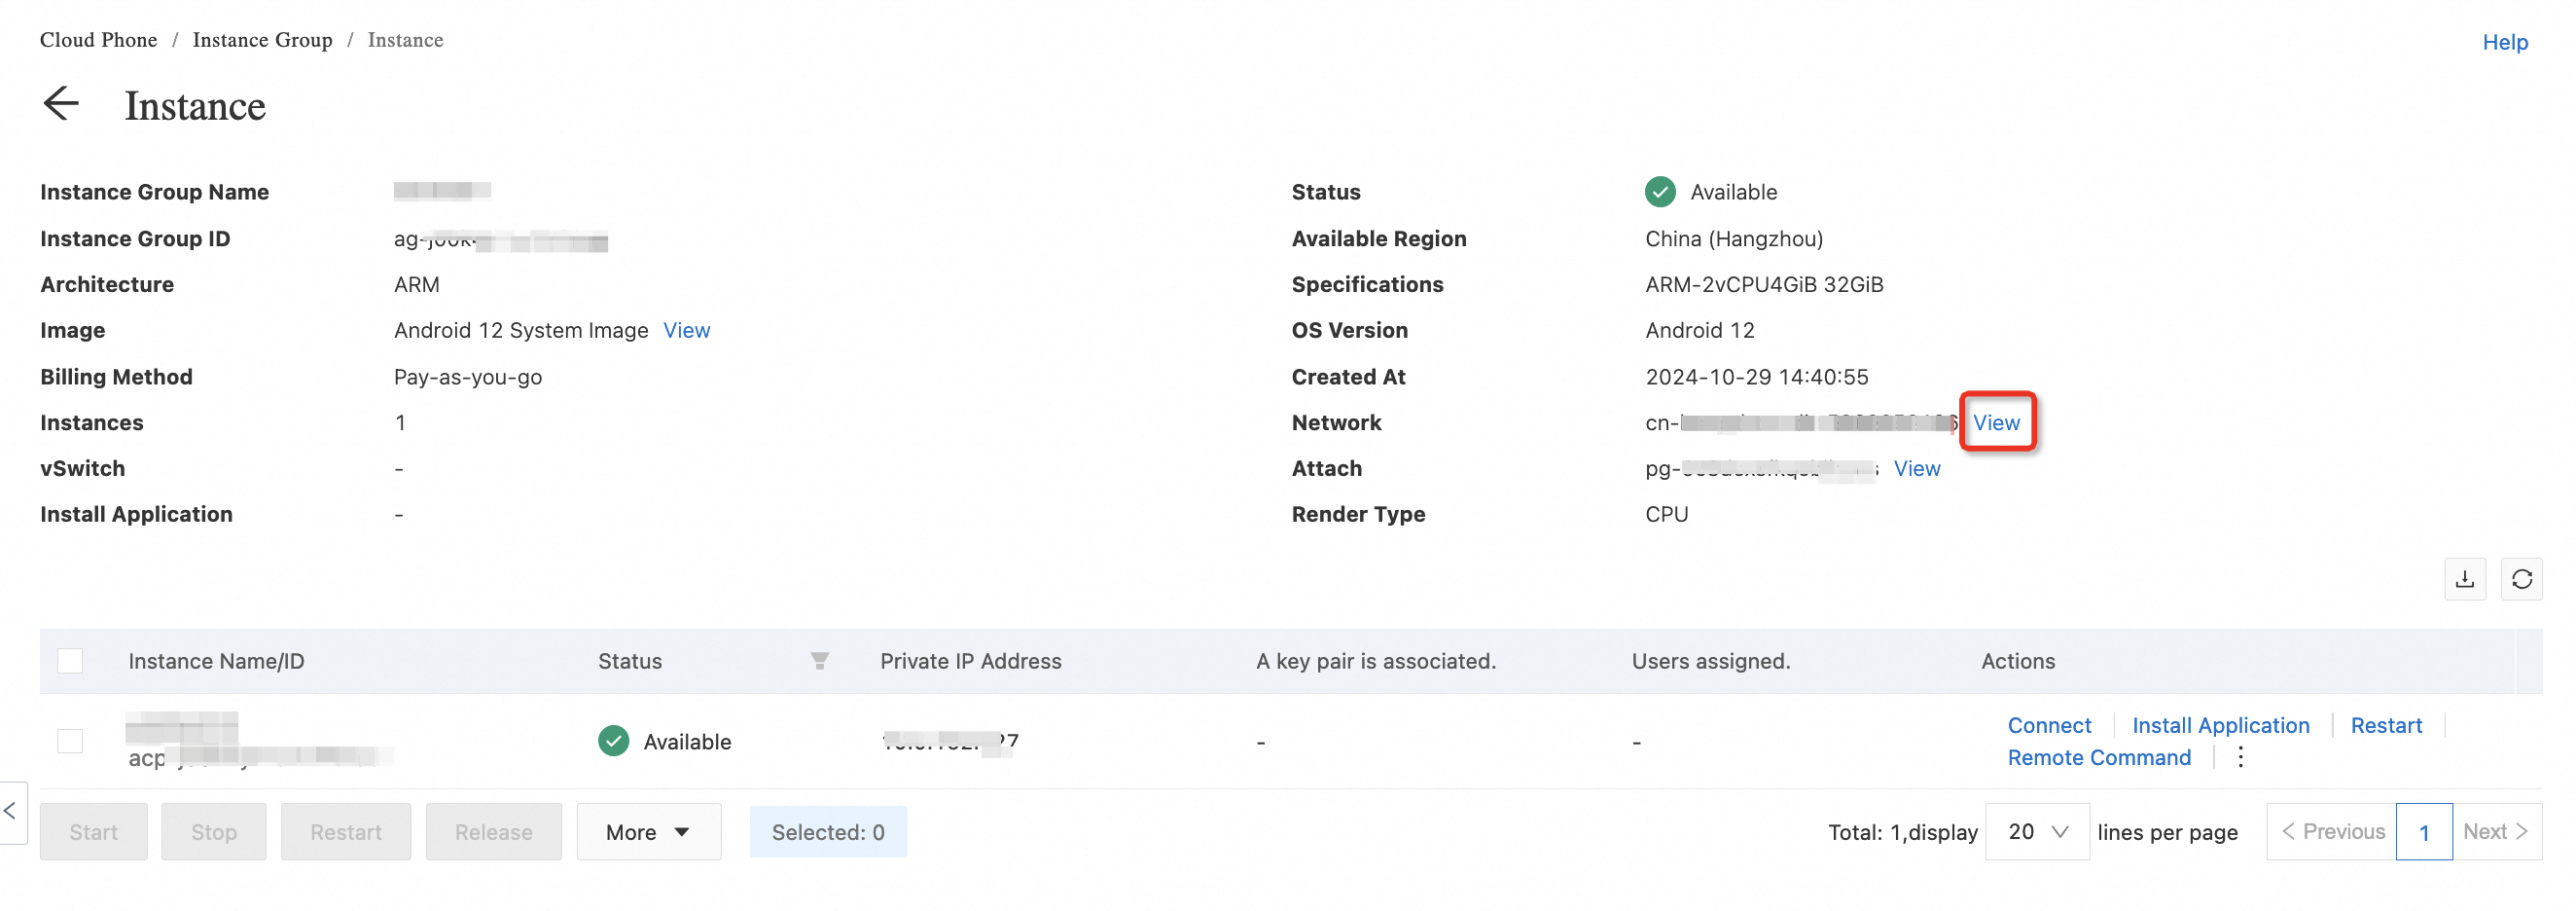Open Remote Command for the instance
This screenshot has height=911, width=2576.
coord(2098,757)
